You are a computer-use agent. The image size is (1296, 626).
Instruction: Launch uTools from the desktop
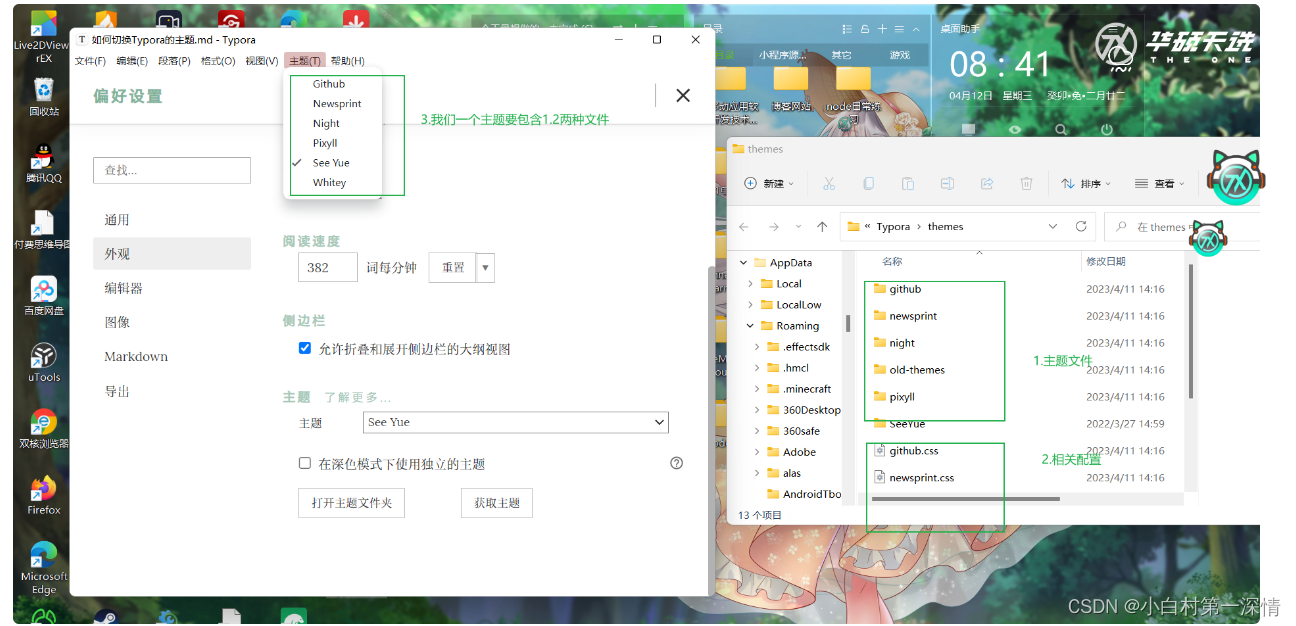(x=43, y=363)
